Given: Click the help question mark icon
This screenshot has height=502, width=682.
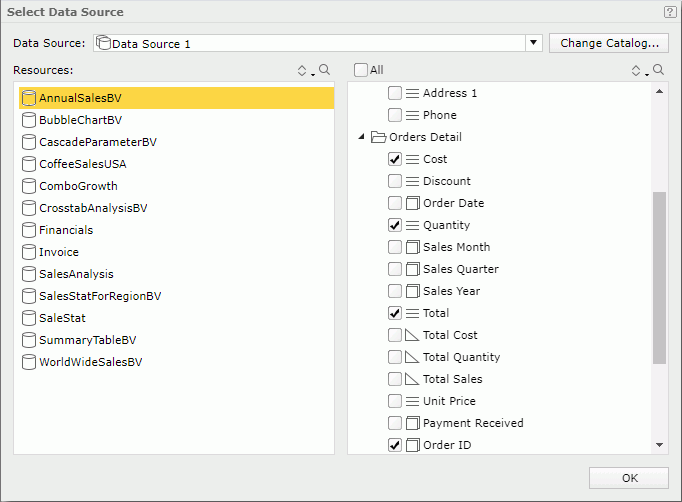Looking at the screenshot, I should tap(669, 12).
